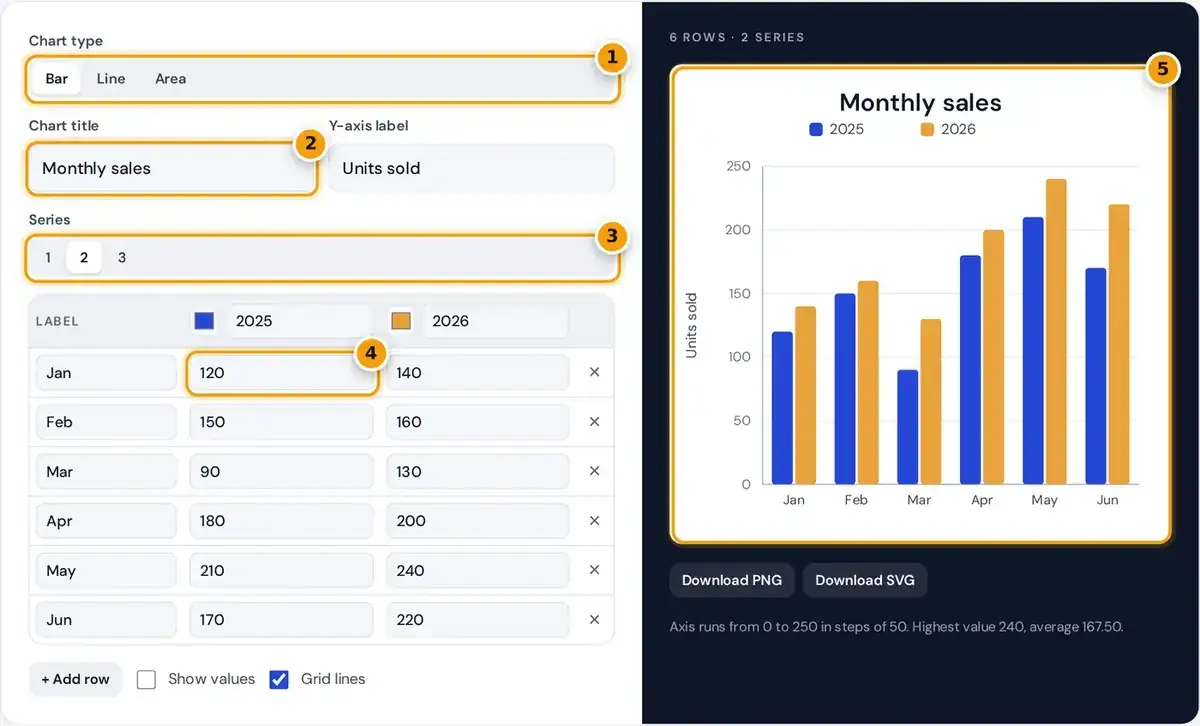The width and height of the screenshot is (1200, 726).
Task: Click the Y-axis label field with Units sold
Action: tap(472, 169)
